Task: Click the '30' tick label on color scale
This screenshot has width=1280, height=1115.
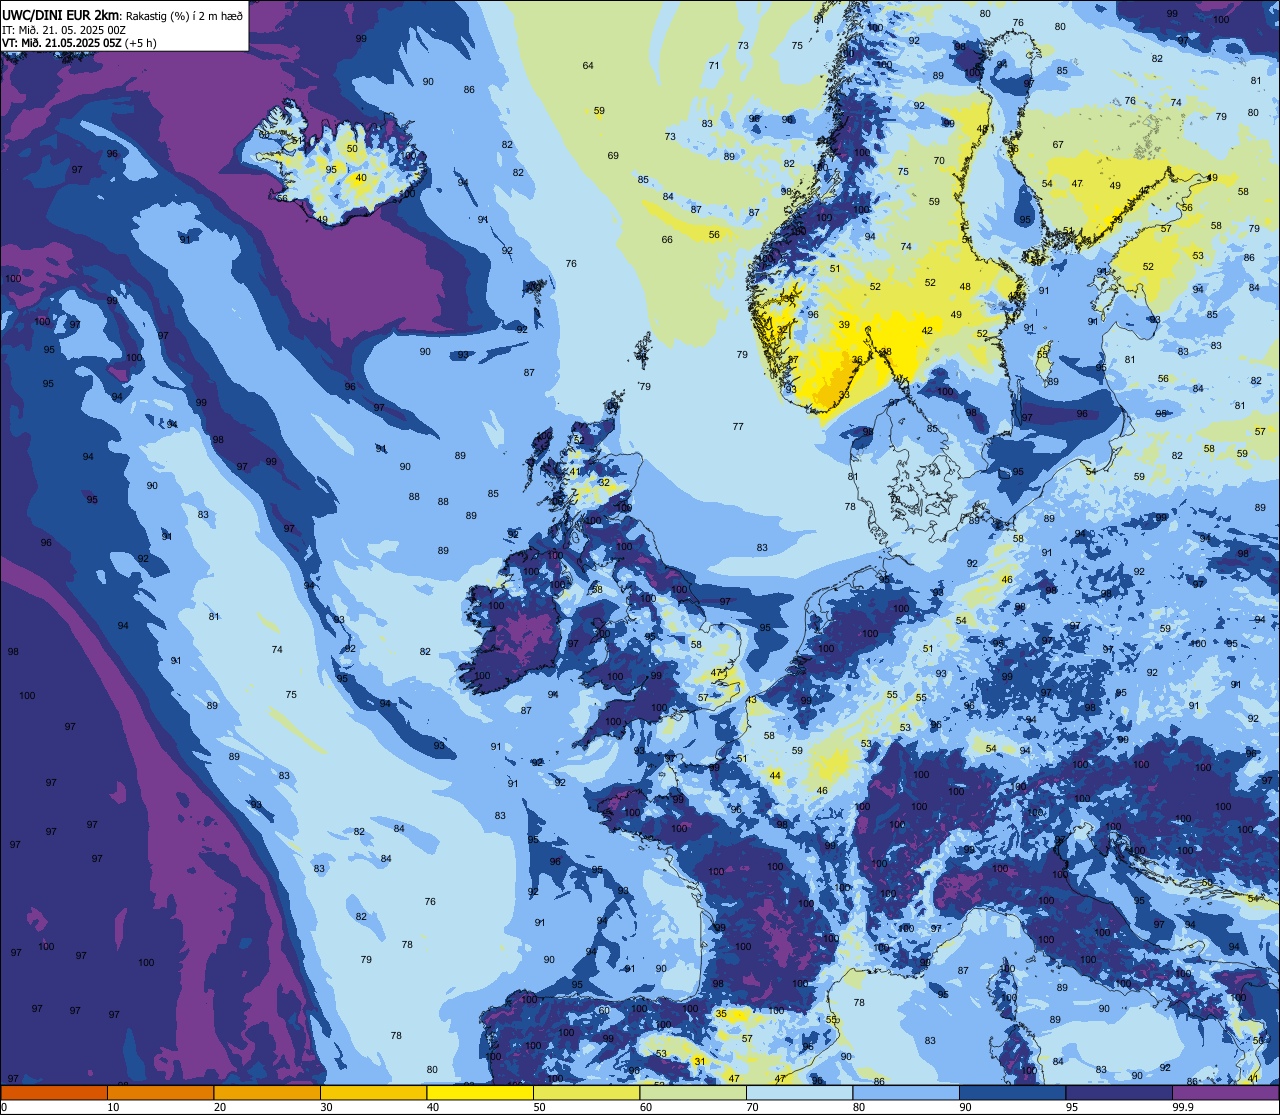Action: [x=326, y=1107]
